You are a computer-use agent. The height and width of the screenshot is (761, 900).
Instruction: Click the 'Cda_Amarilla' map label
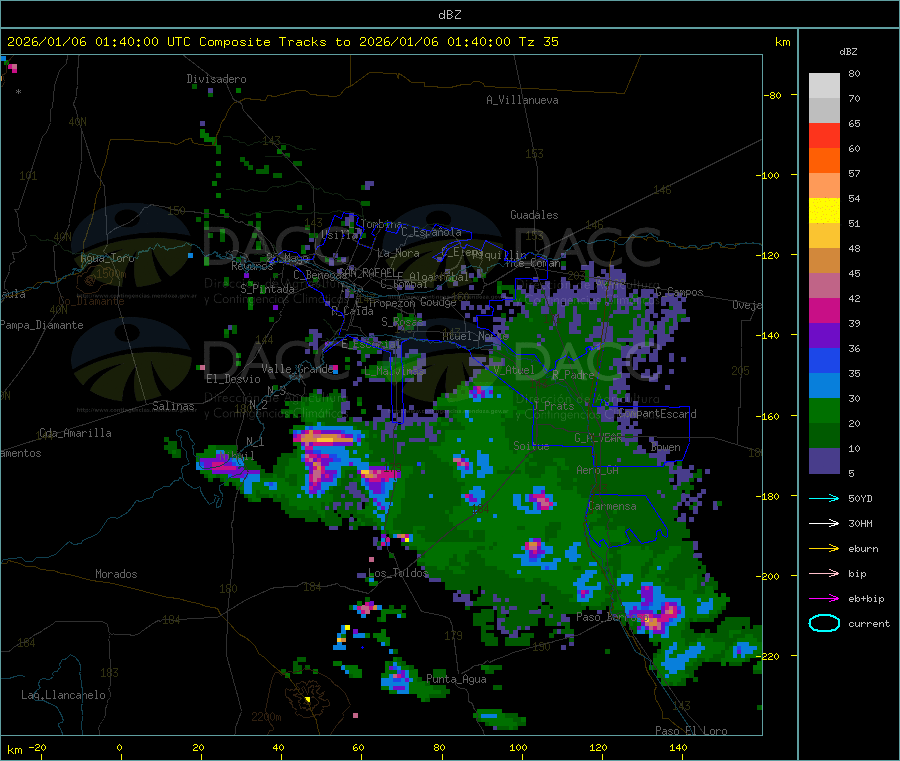[75, 433]
